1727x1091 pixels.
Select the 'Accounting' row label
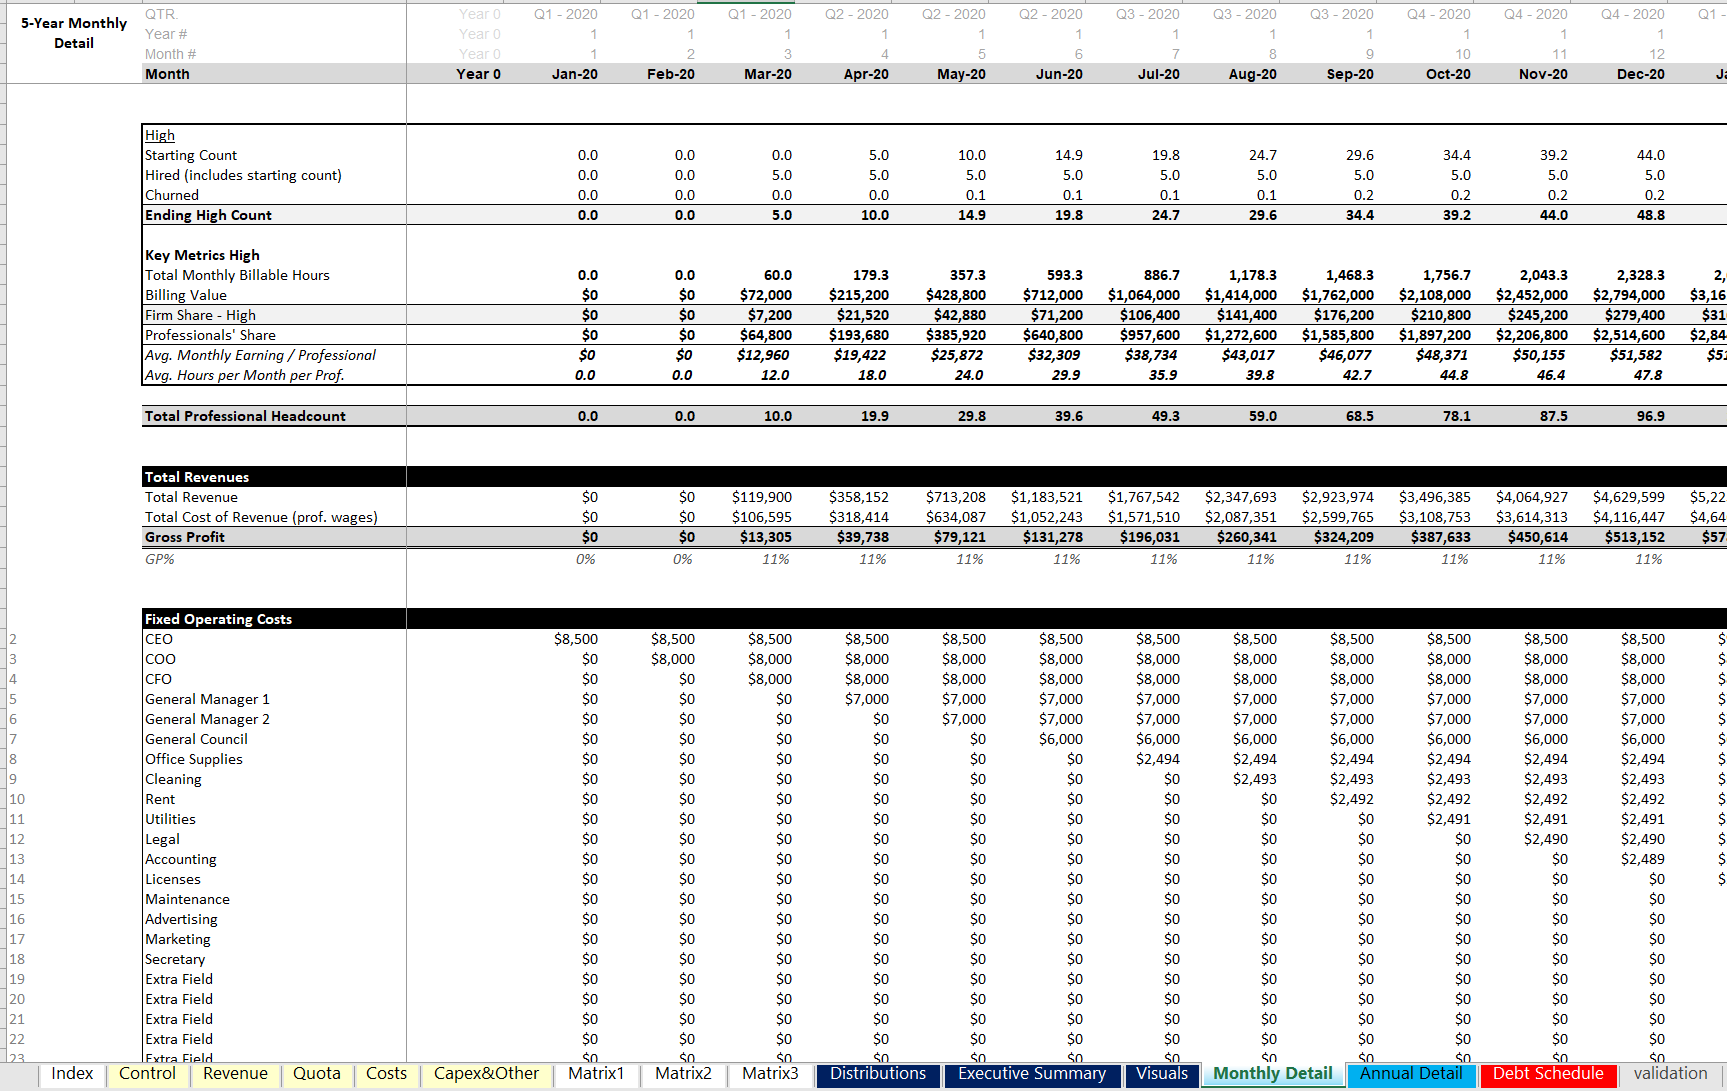180,859
